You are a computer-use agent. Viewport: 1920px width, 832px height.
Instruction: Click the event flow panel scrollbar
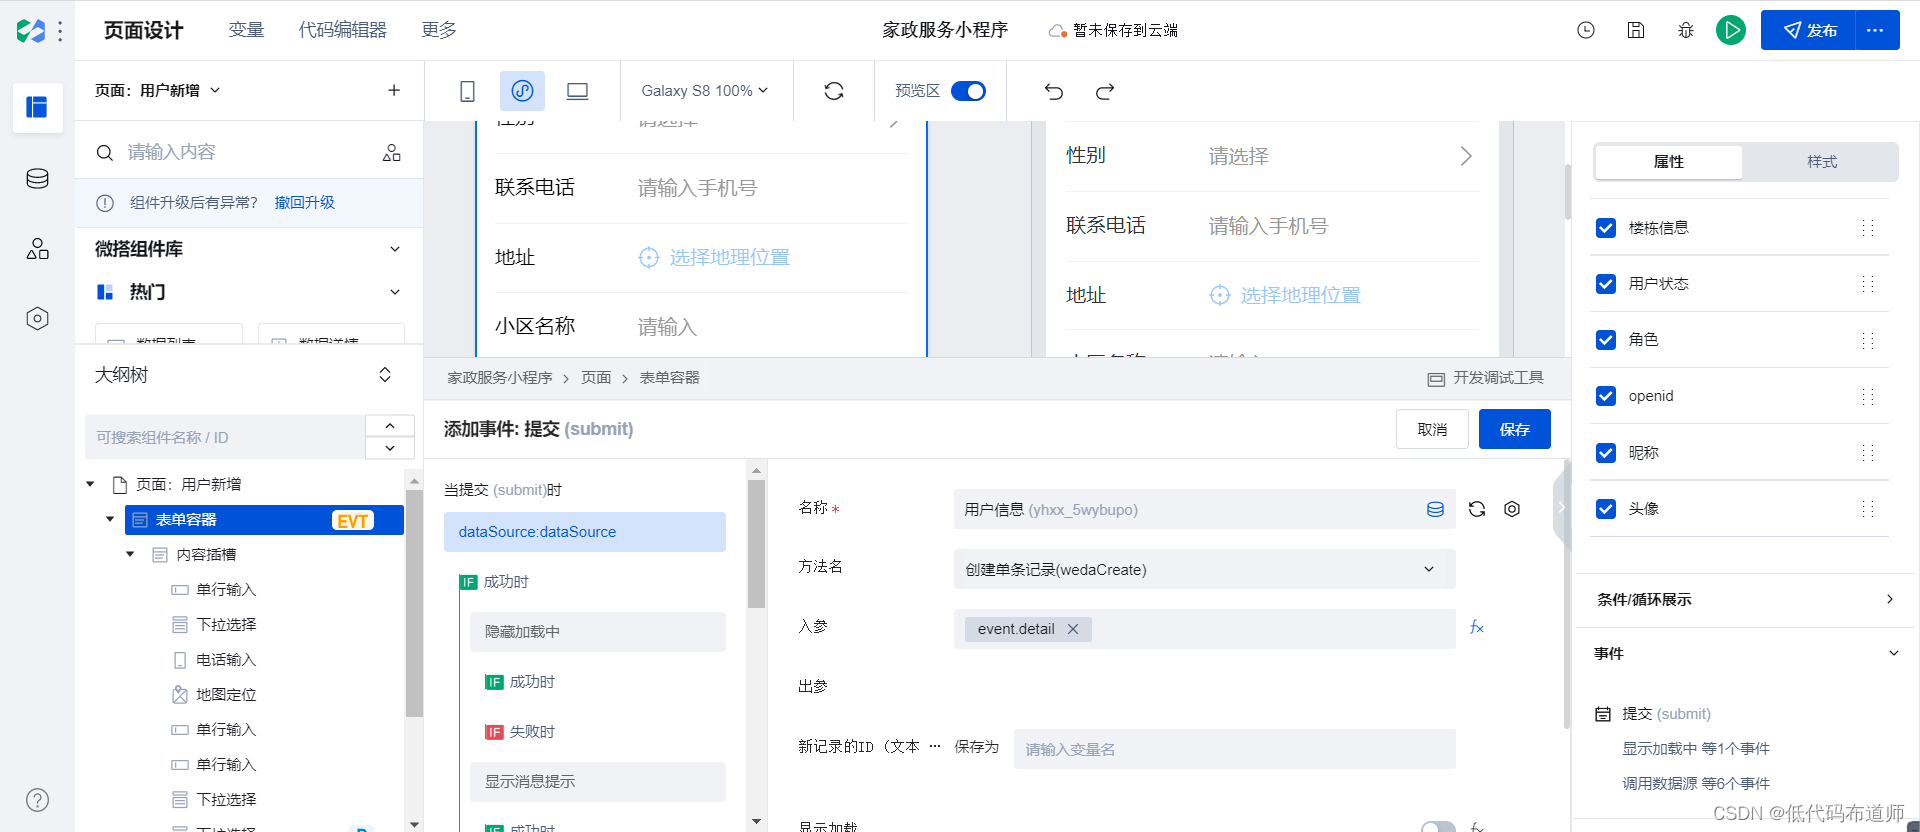coord(756,543)
